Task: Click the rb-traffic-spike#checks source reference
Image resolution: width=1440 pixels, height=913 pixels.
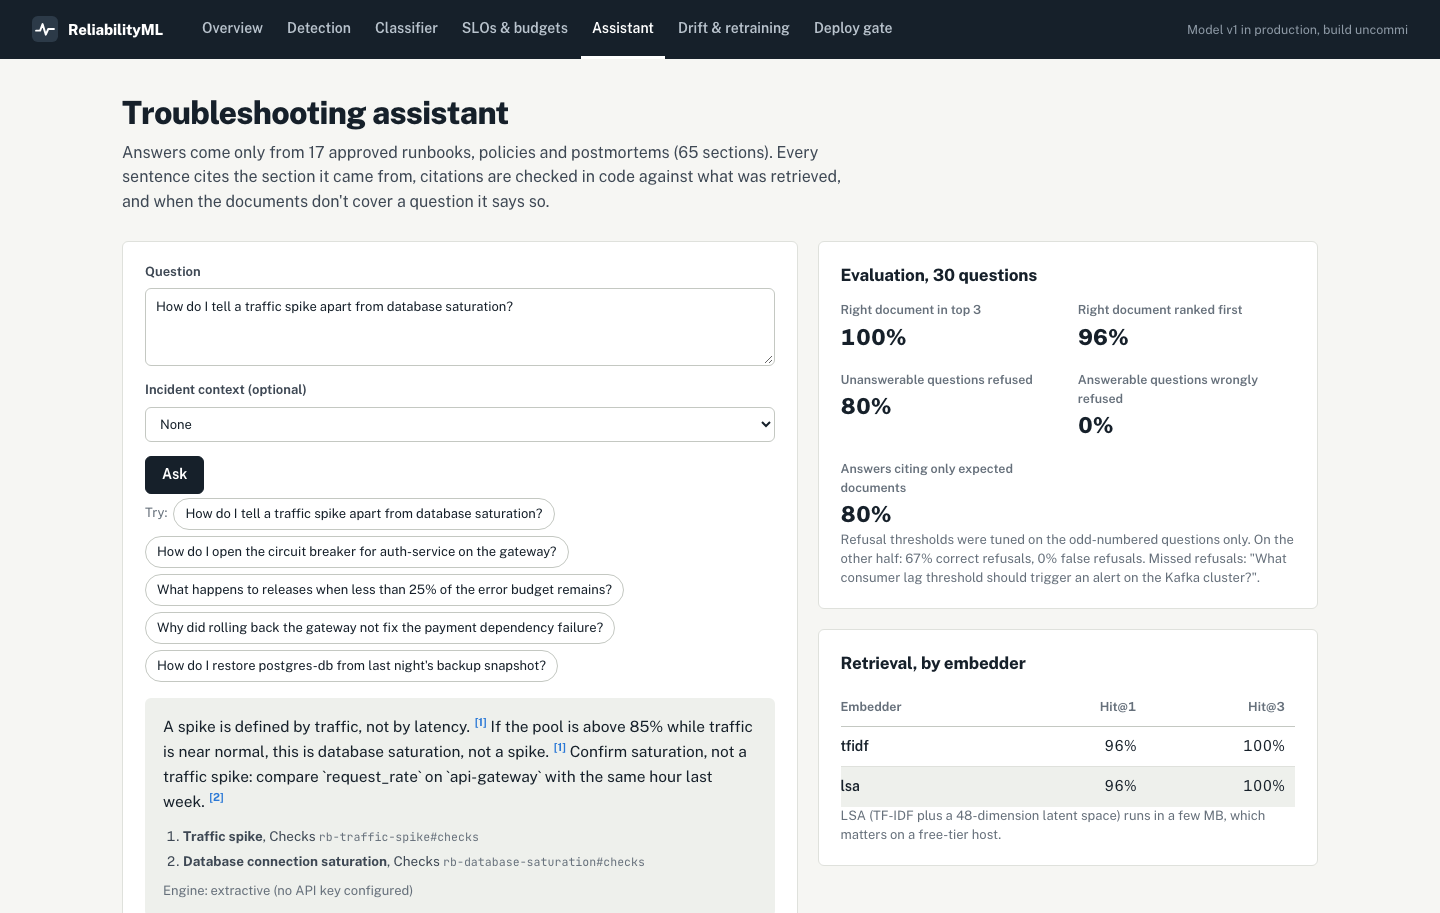Action: pyautogui.click(x=399, y=837)
